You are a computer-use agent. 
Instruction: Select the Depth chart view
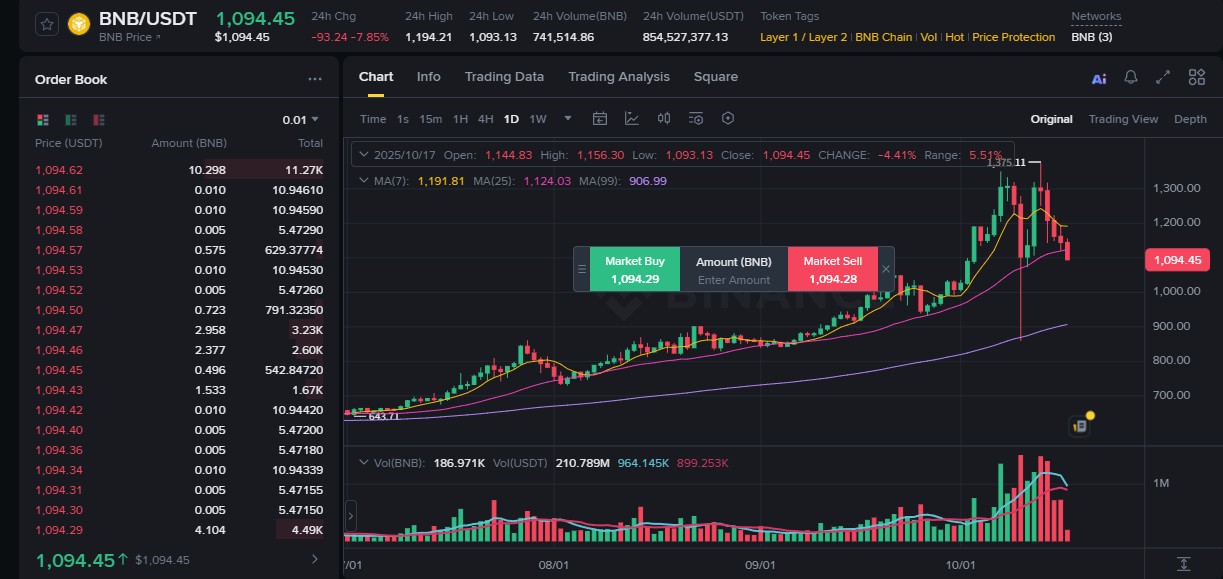(x=1190, y=119)
